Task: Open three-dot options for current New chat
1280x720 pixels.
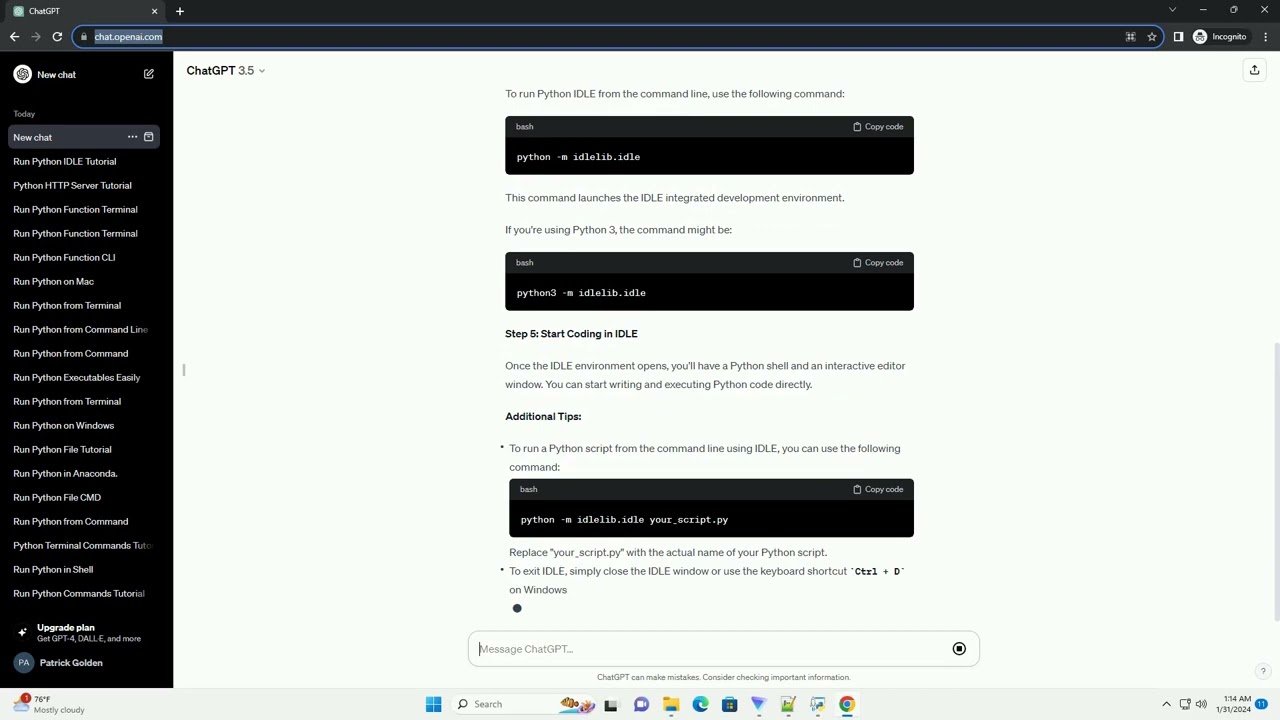Action: (132, 137)
